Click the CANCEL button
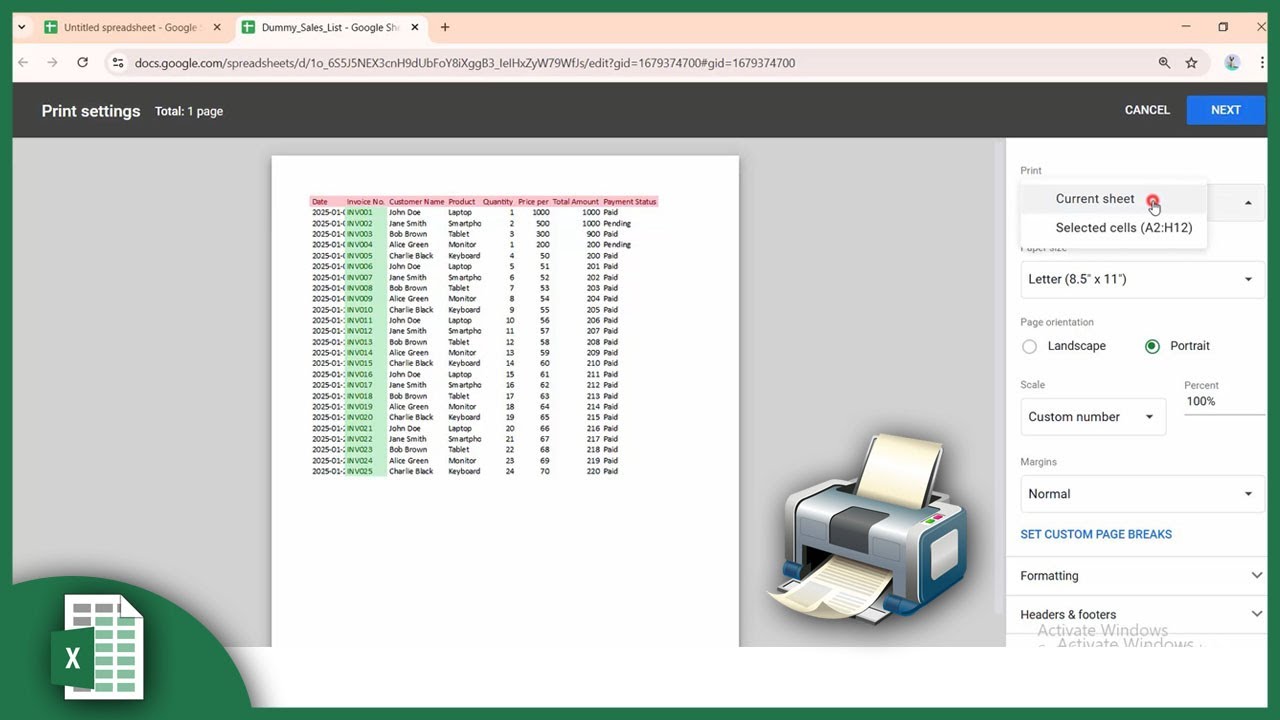 (x=1147, y=110)
